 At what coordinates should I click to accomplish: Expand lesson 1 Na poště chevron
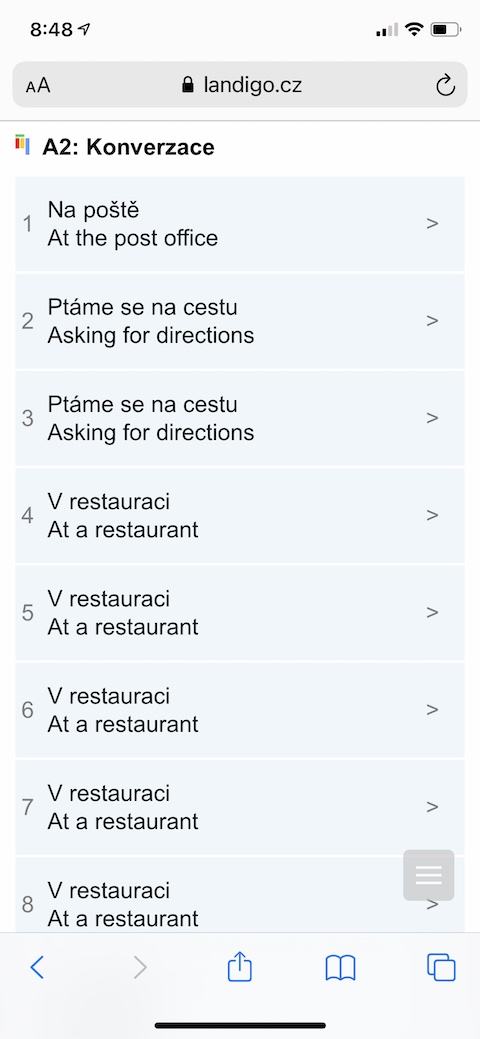(432, 224)
